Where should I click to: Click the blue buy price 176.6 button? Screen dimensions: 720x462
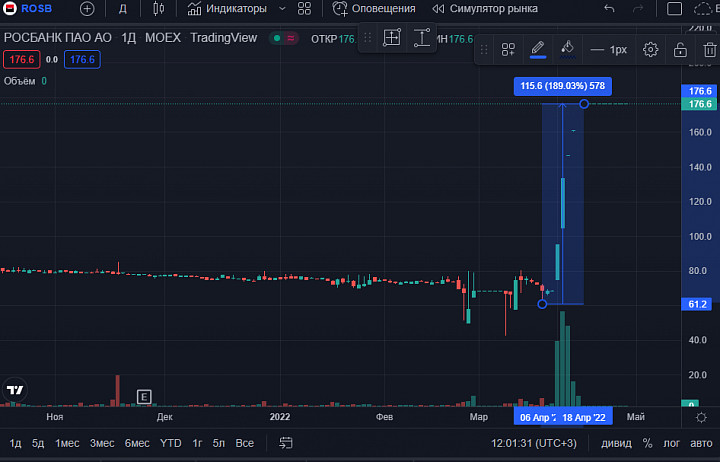(82, 60)
